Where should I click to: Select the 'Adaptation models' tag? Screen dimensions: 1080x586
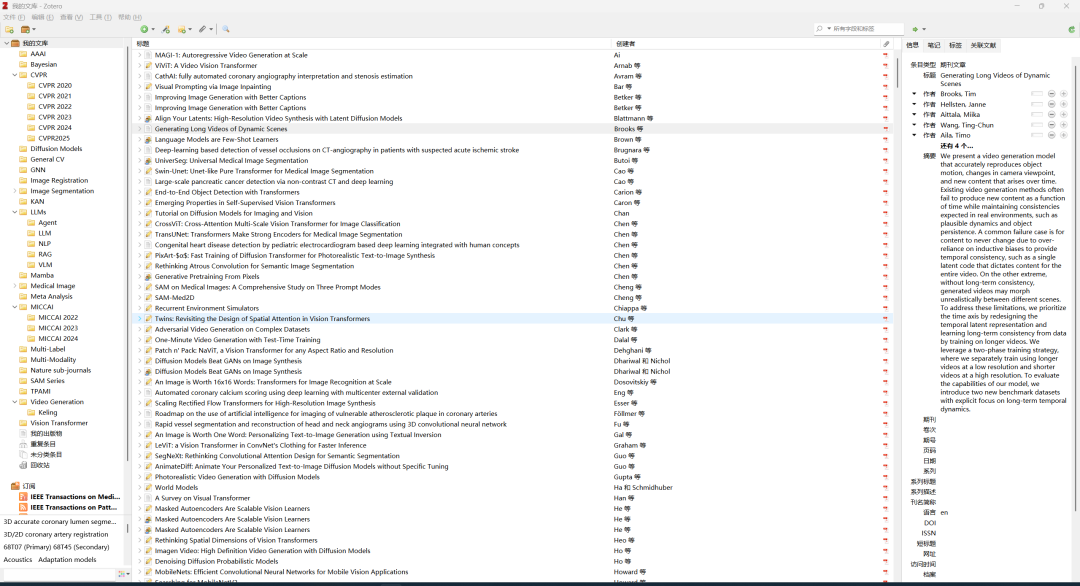point(68,560)
